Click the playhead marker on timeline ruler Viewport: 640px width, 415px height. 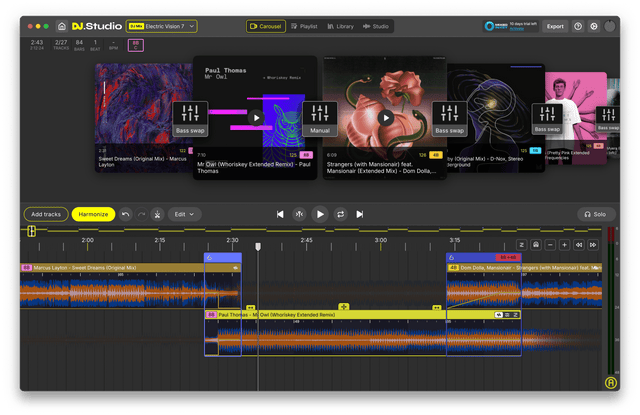coord(257,246)
